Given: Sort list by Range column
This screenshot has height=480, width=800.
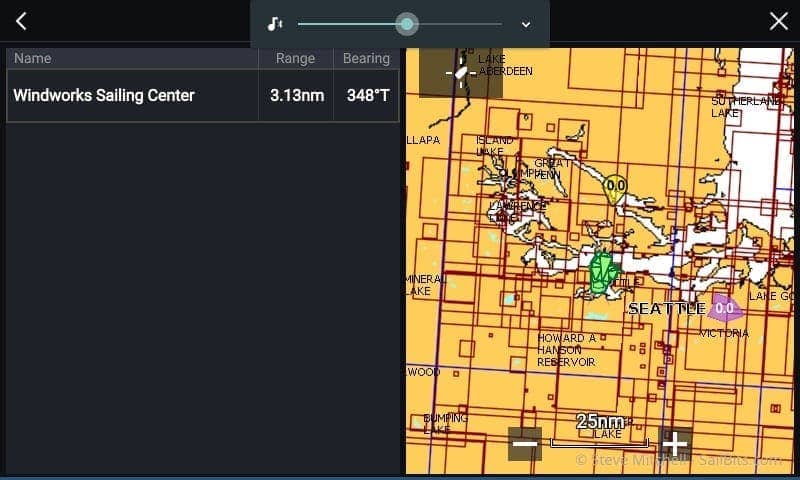Looking at the screenshot, I should [x=295, y=58].
